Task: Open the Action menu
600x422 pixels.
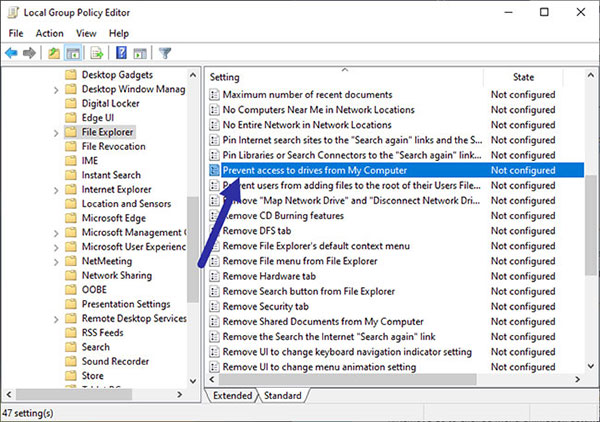Action: 49,33
